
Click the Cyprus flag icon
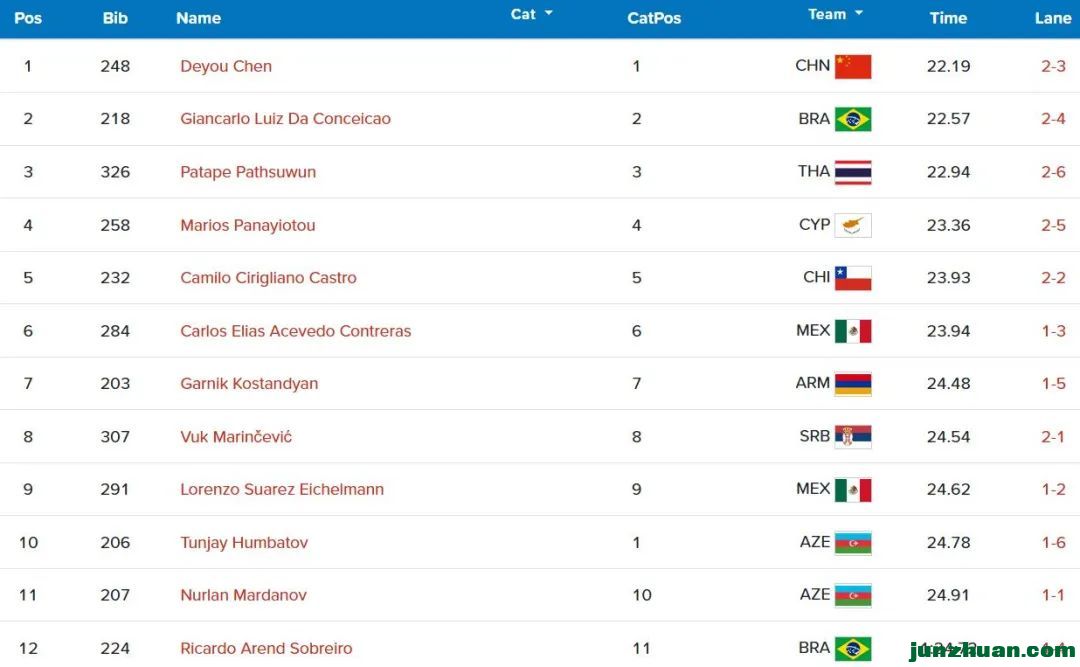853,225
